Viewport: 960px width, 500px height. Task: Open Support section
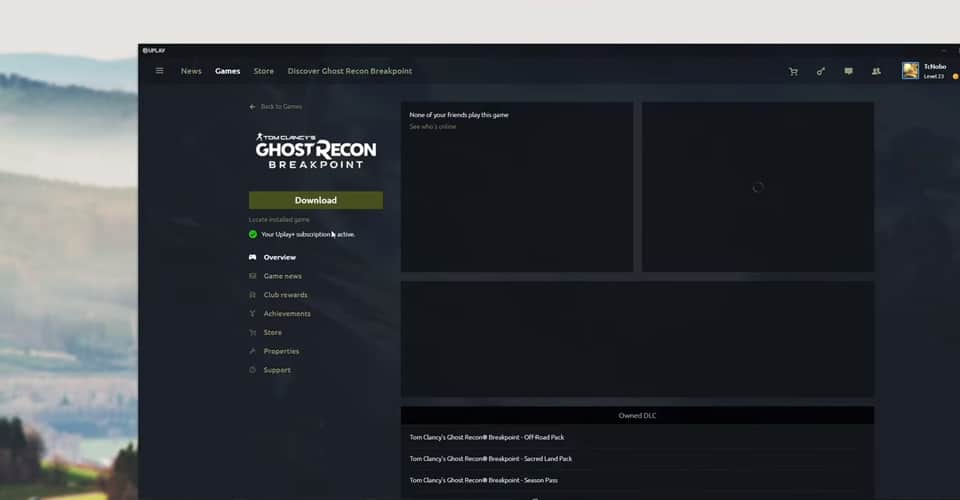point(277,370)
